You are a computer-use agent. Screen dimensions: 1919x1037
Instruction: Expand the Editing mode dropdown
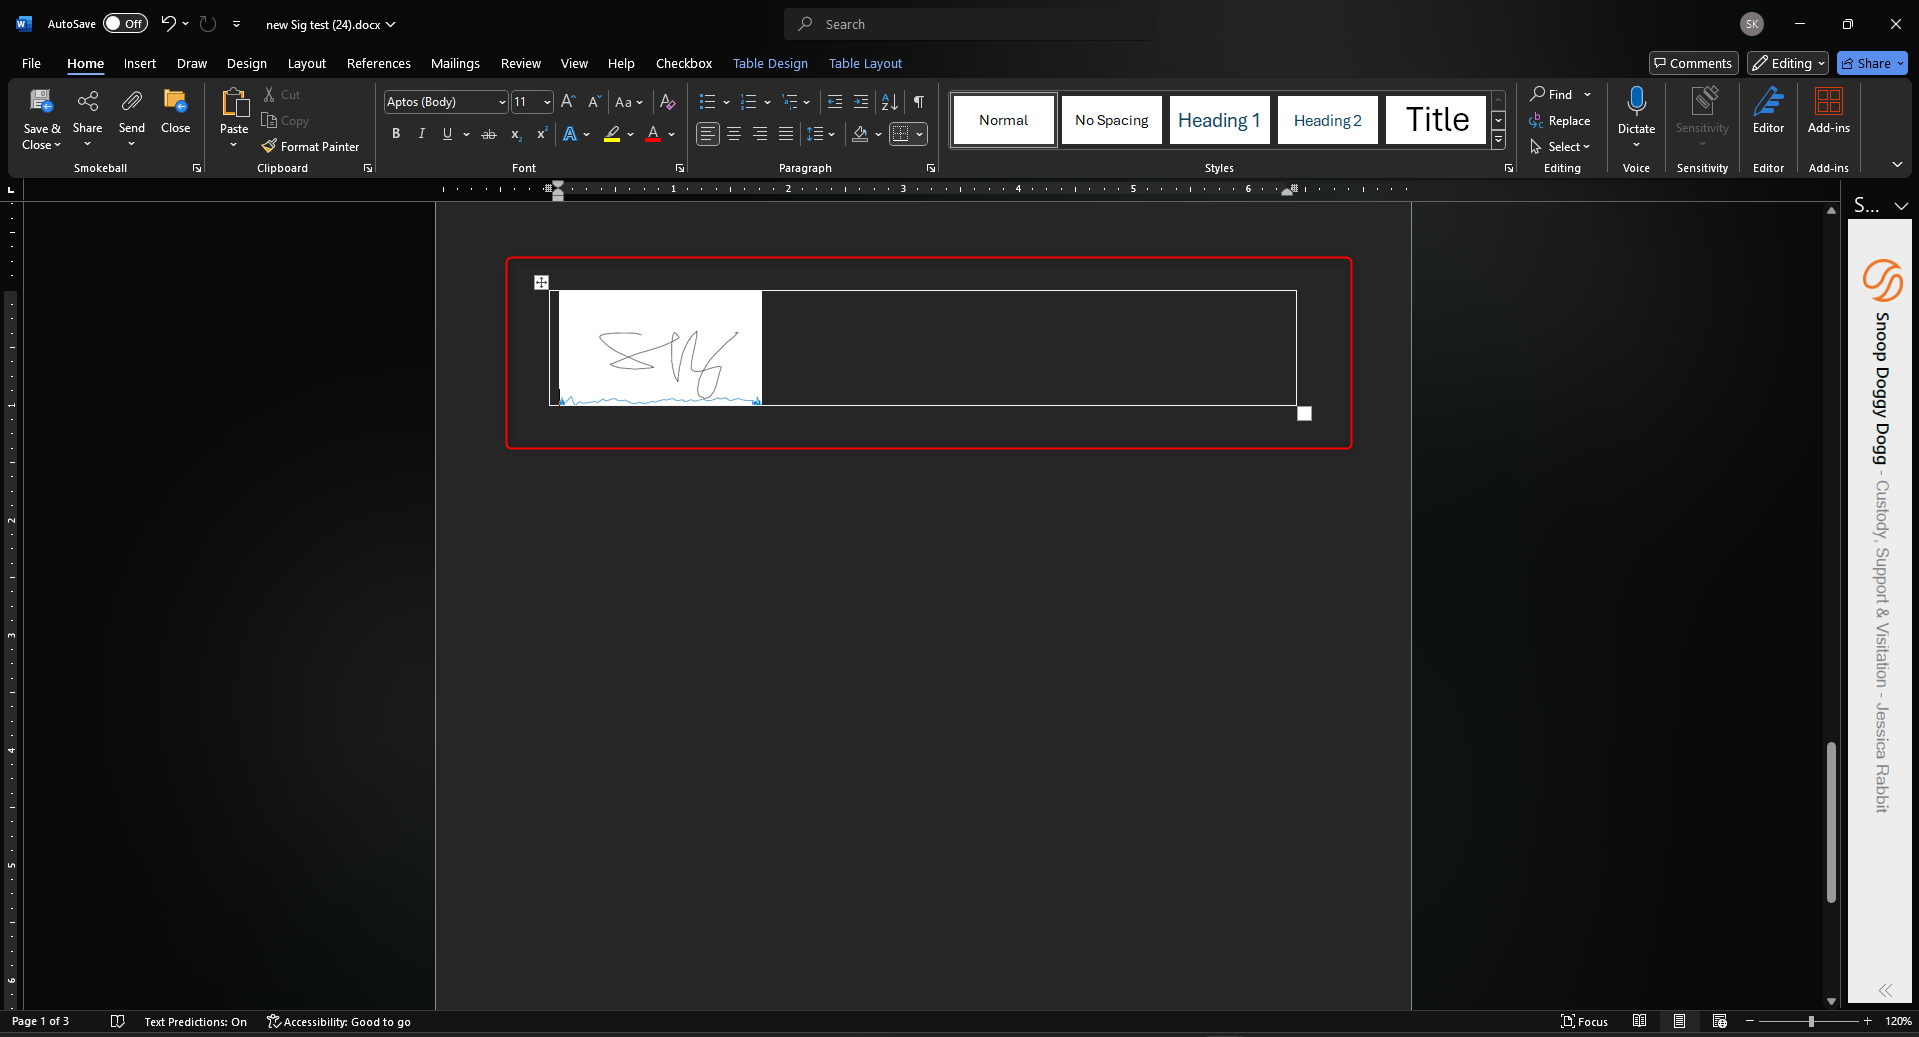pos(1788,63)
